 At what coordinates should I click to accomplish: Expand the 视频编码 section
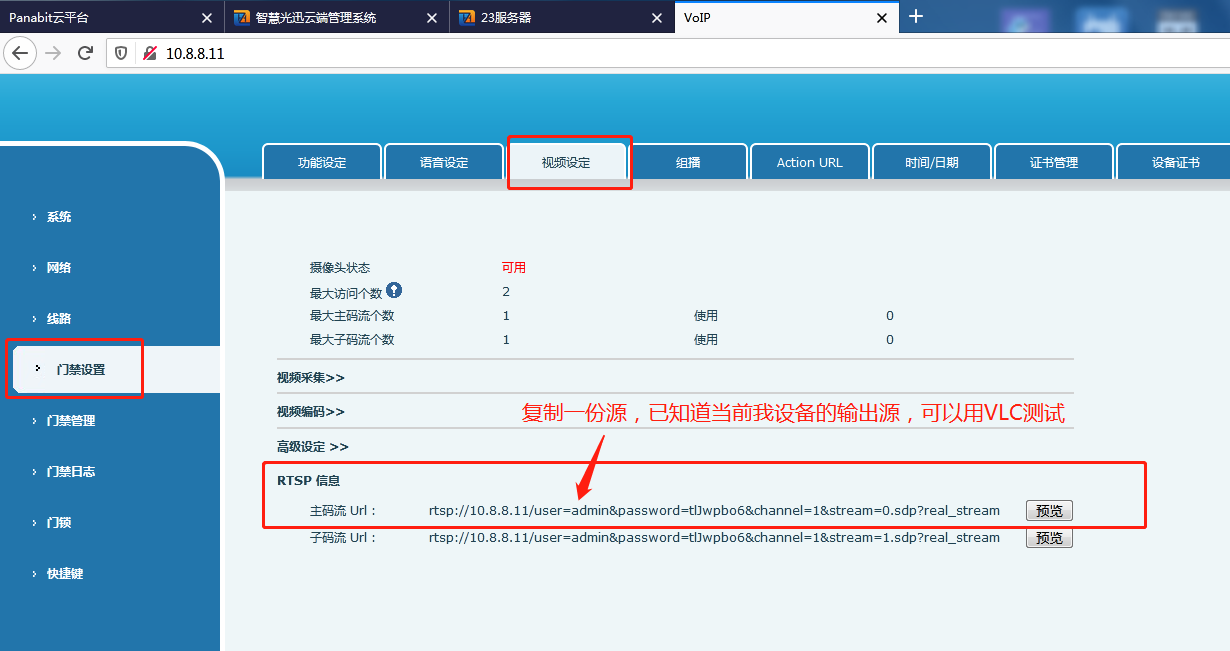[x=310, y=411]
